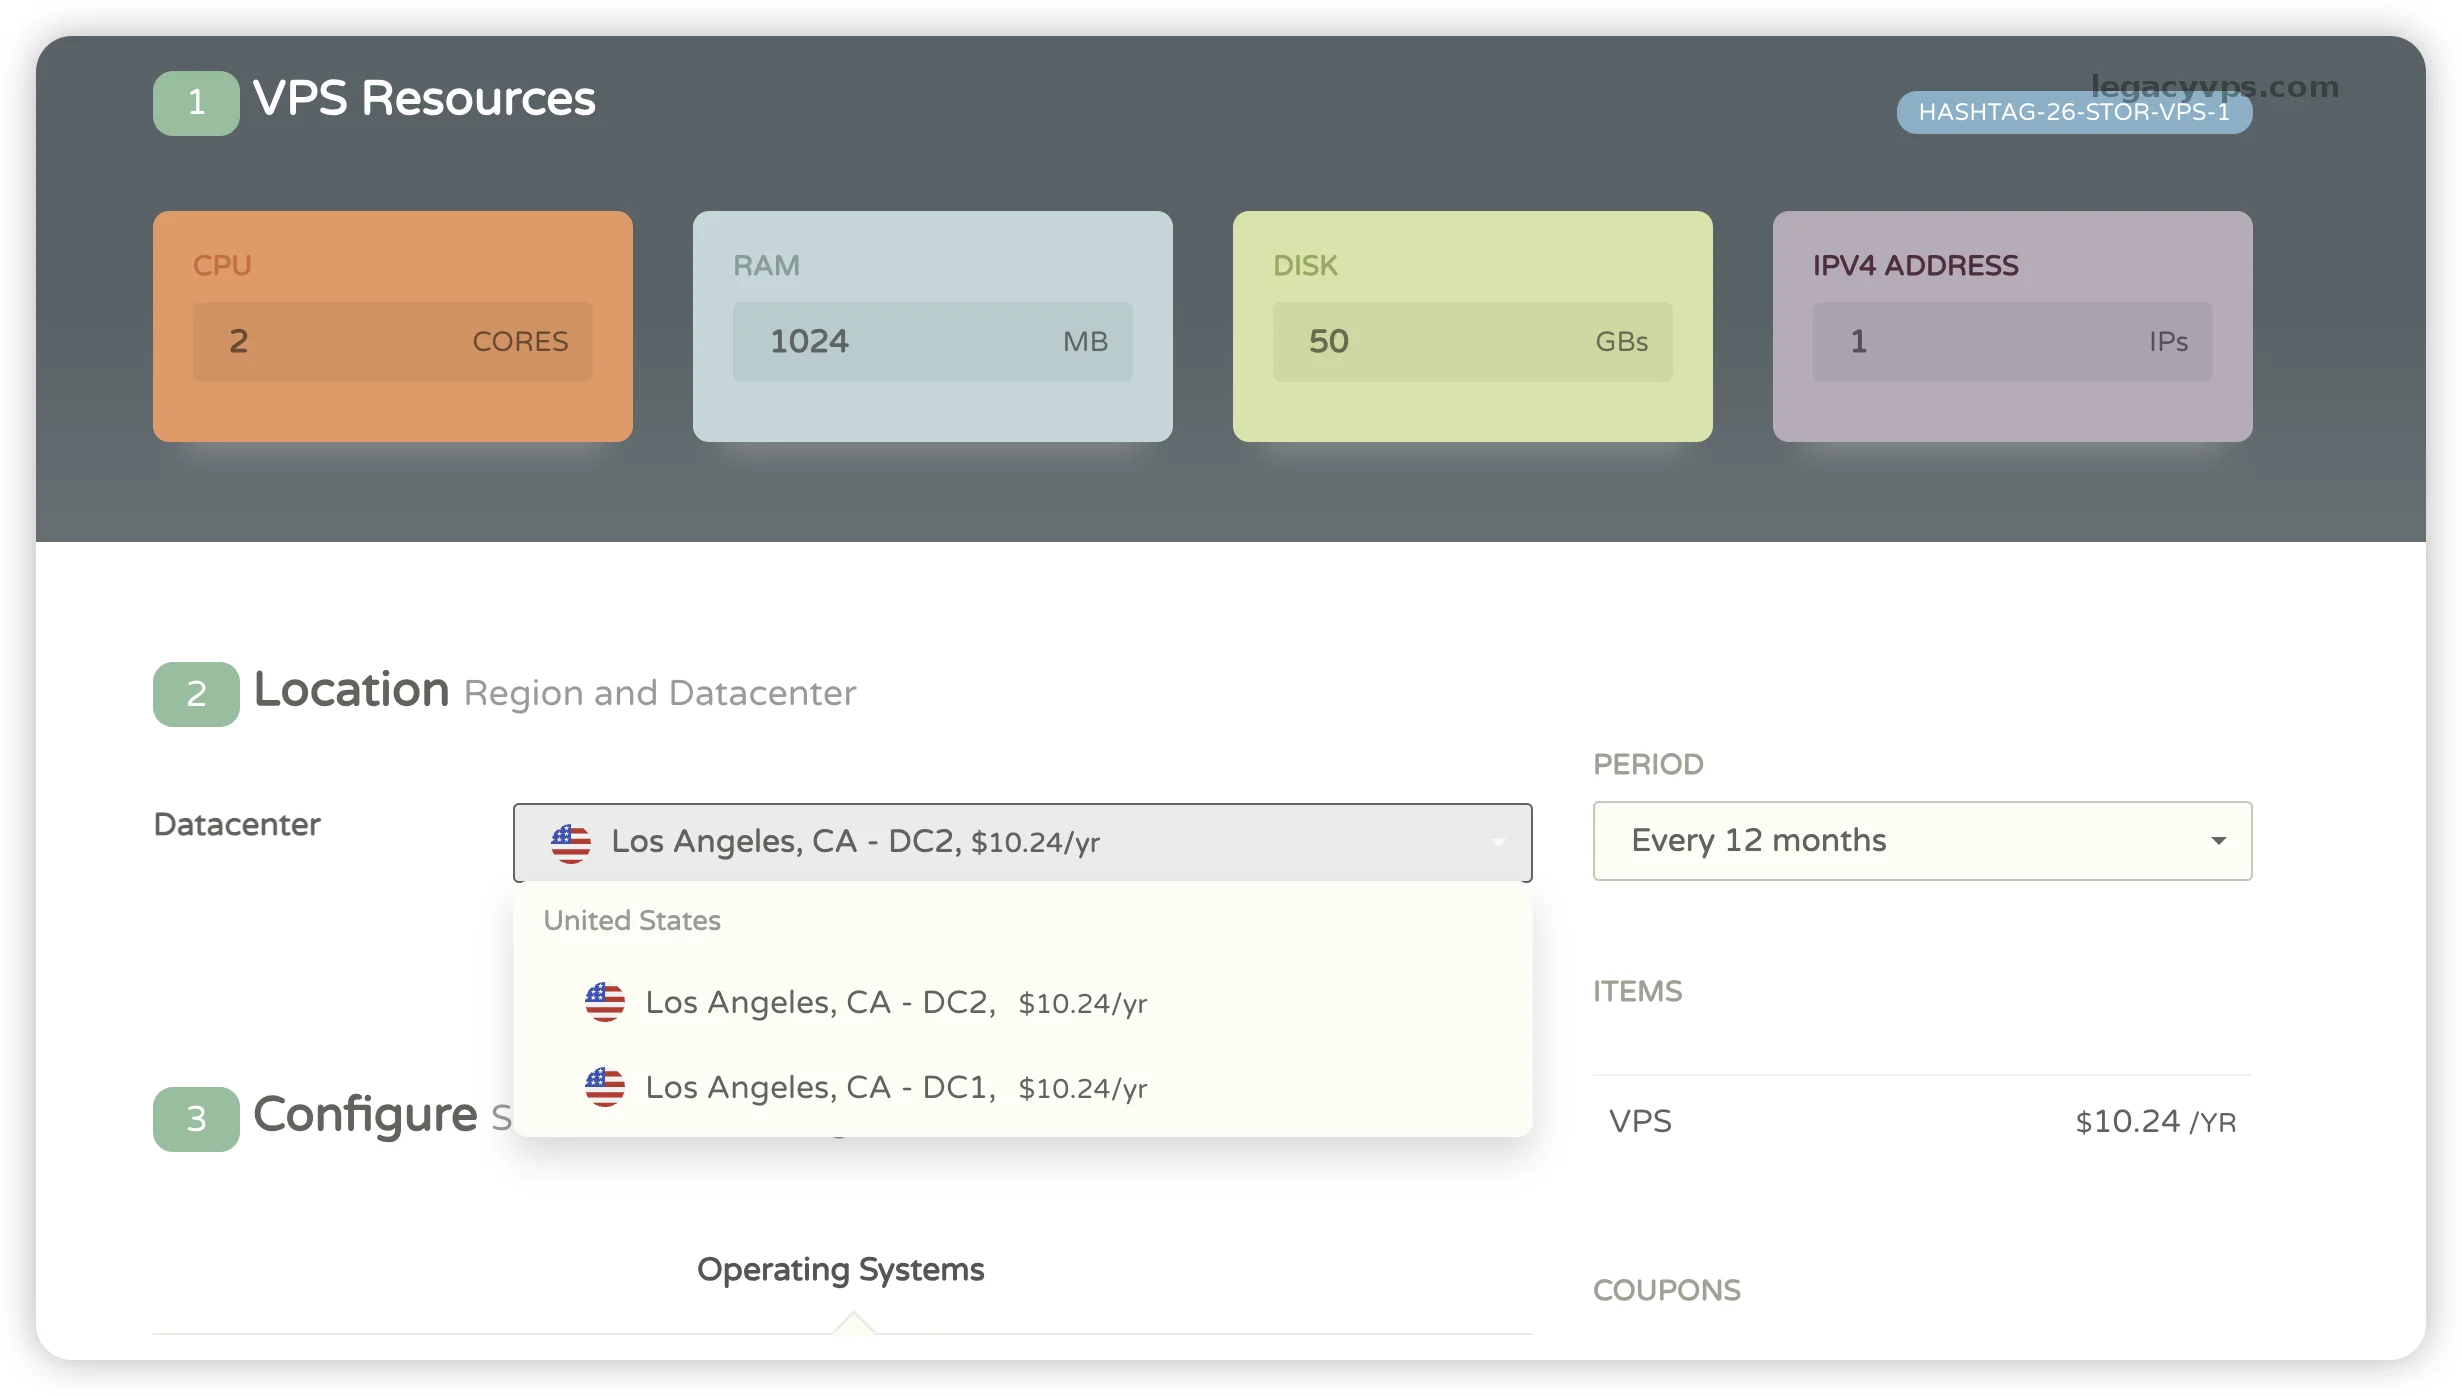Select Los Angeles, CA - DC1 option

click(895, 1087)
